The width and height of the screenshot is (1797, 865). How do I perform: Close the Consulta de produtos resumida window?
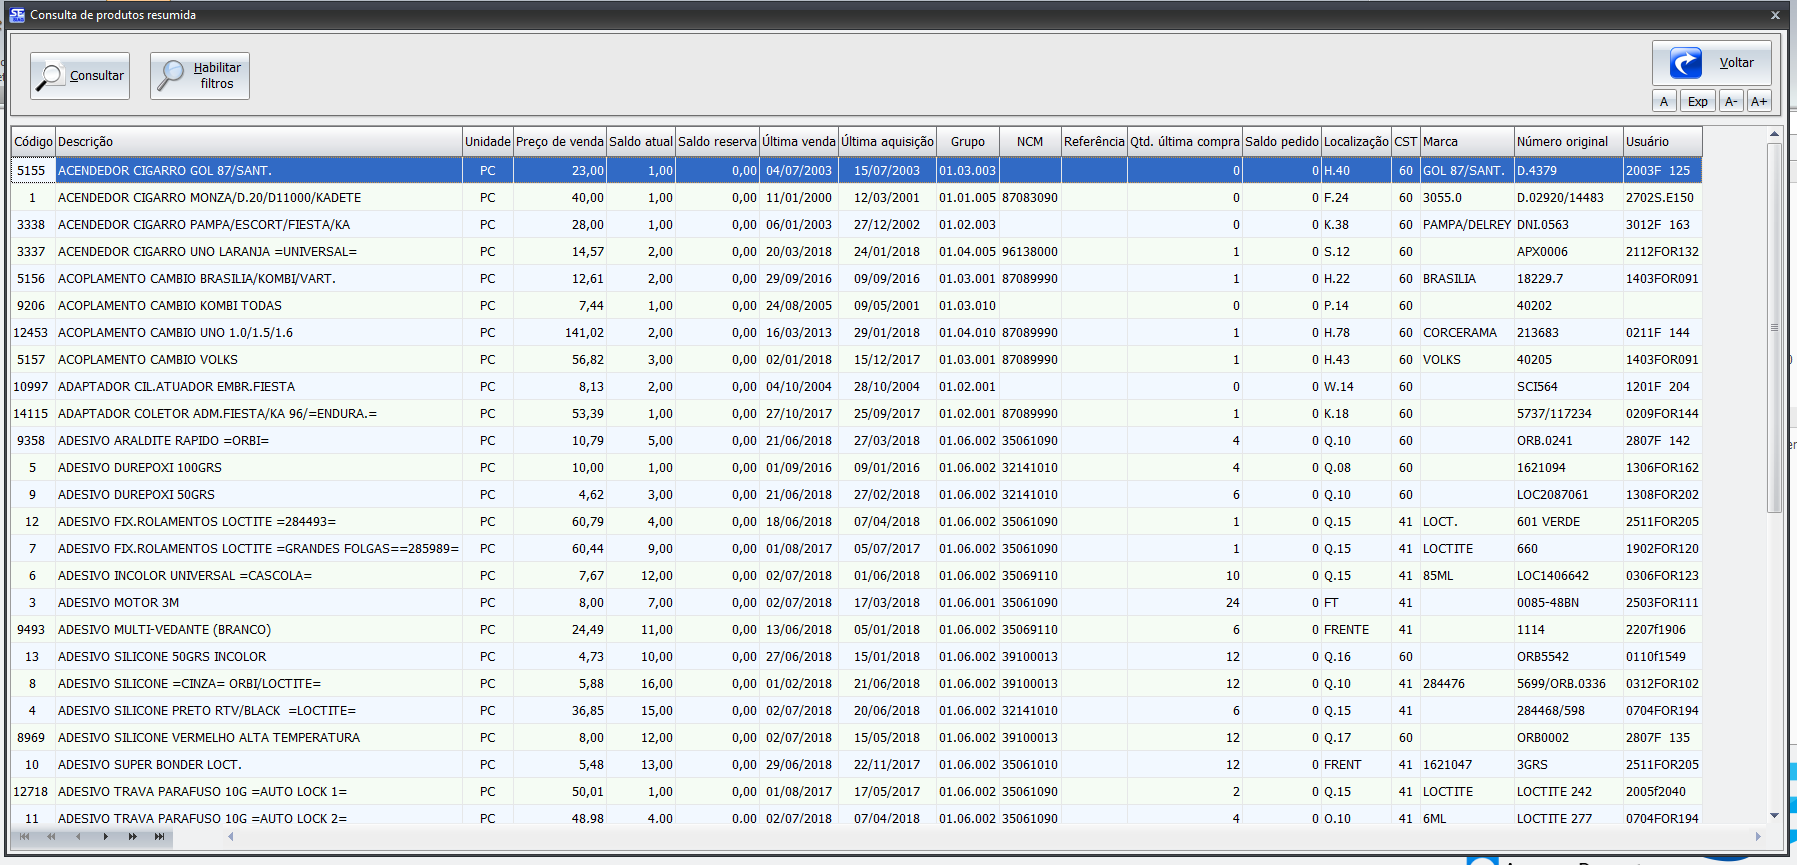coord(1775,15)
